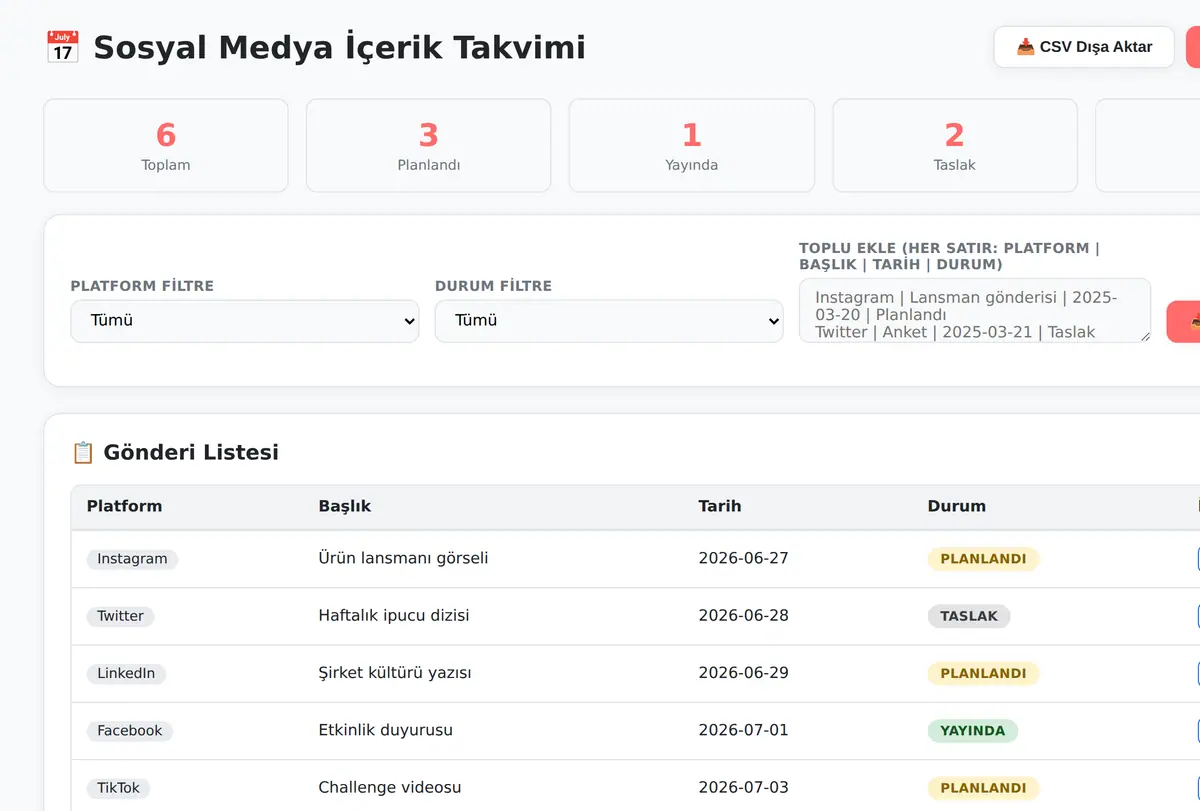Click the title Etkinlik duyurusu
The width and height of the screenshot is (1200, 811).
(386, 730)
